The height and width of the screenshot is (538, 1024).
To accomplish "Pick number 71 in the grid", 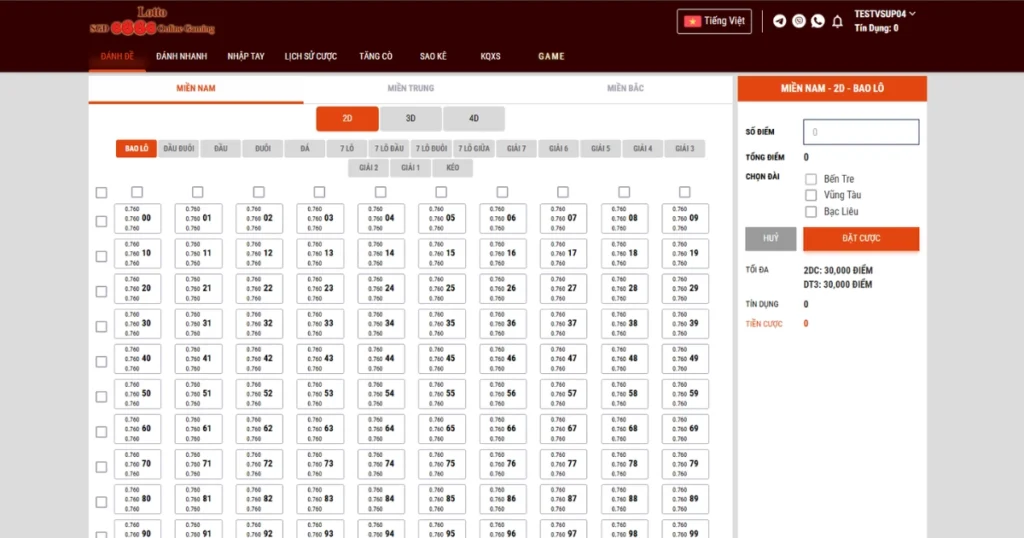I will (198, 464).
